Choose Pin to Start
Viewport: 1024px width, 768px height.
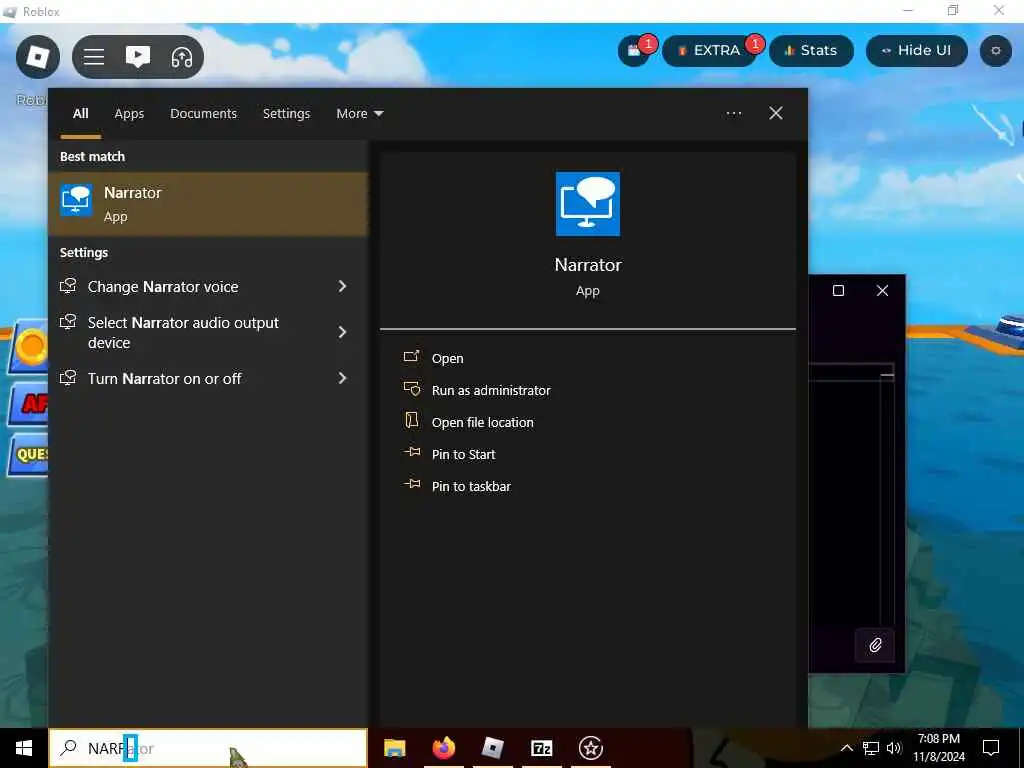464,455
